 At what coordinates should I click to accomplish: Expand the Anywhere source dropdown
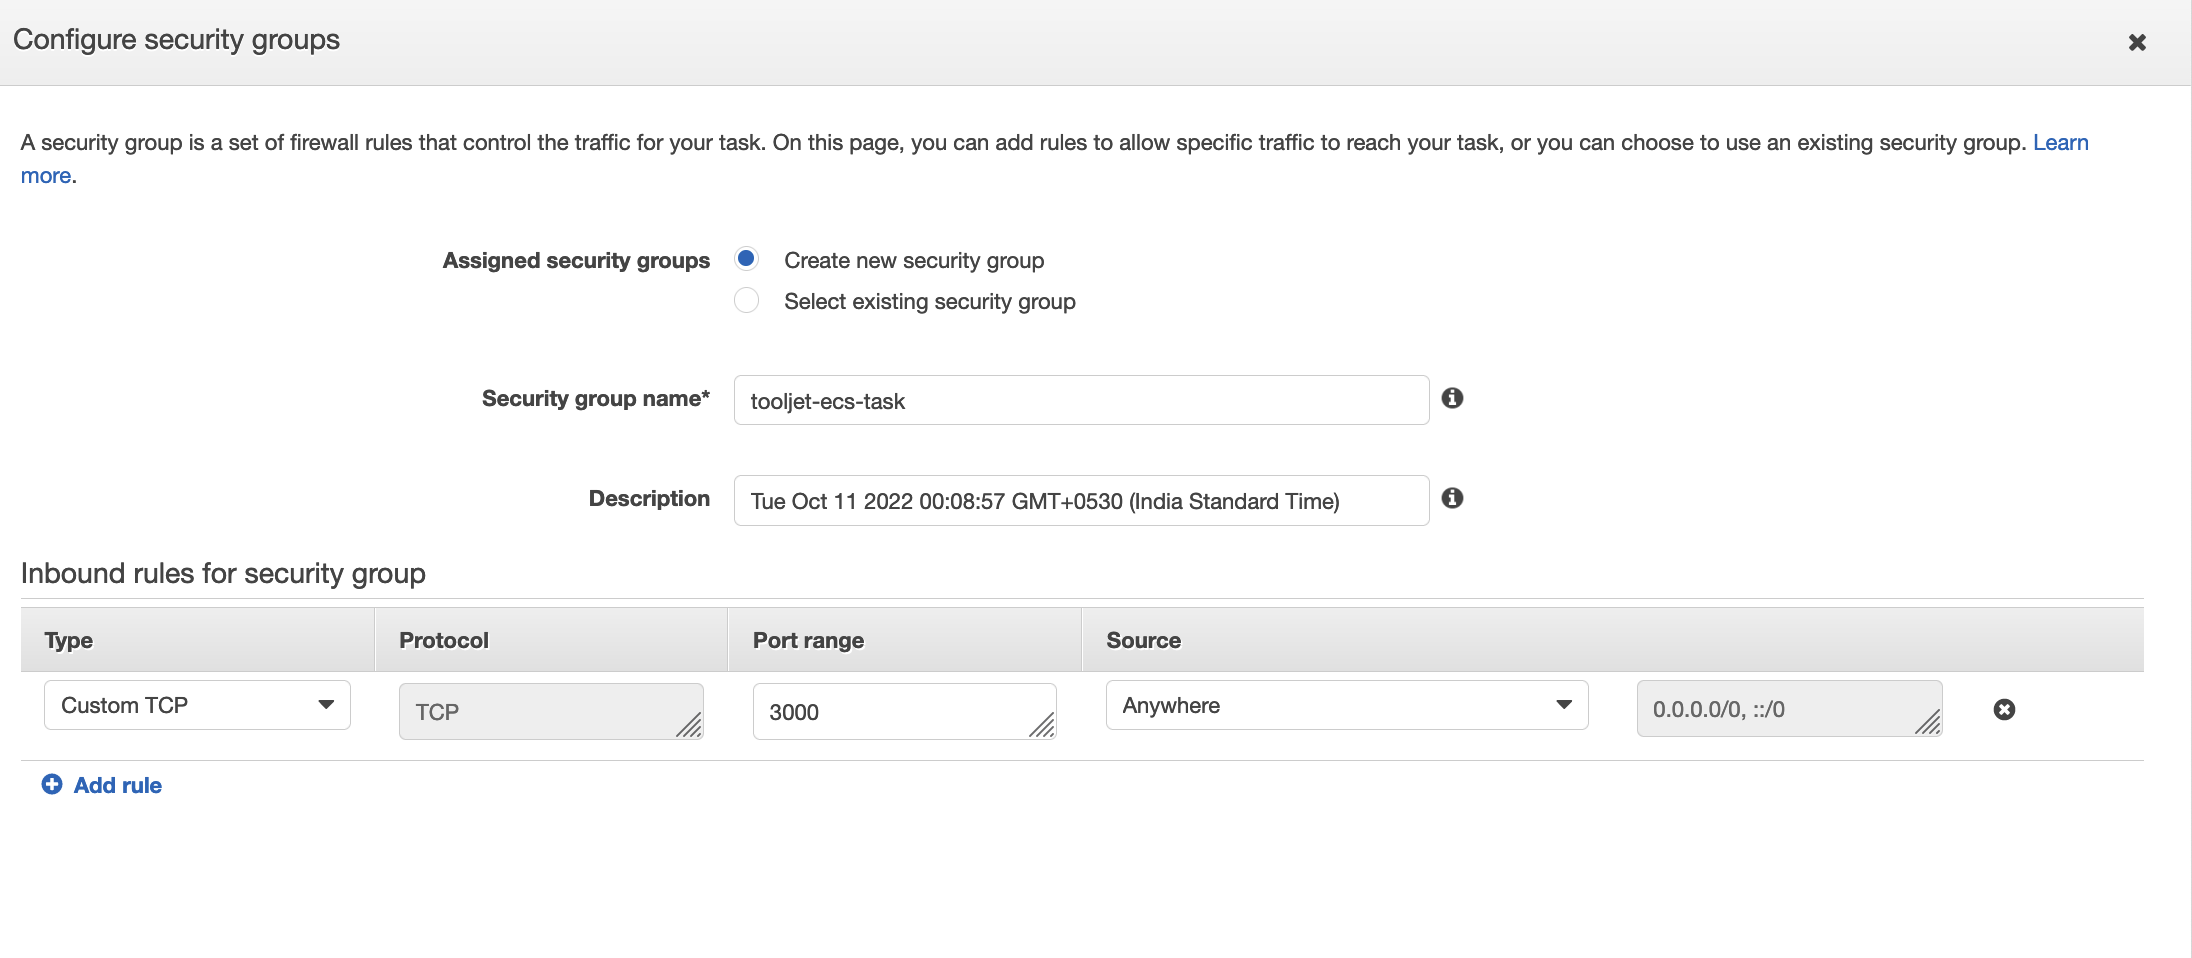pos(1346,705)
